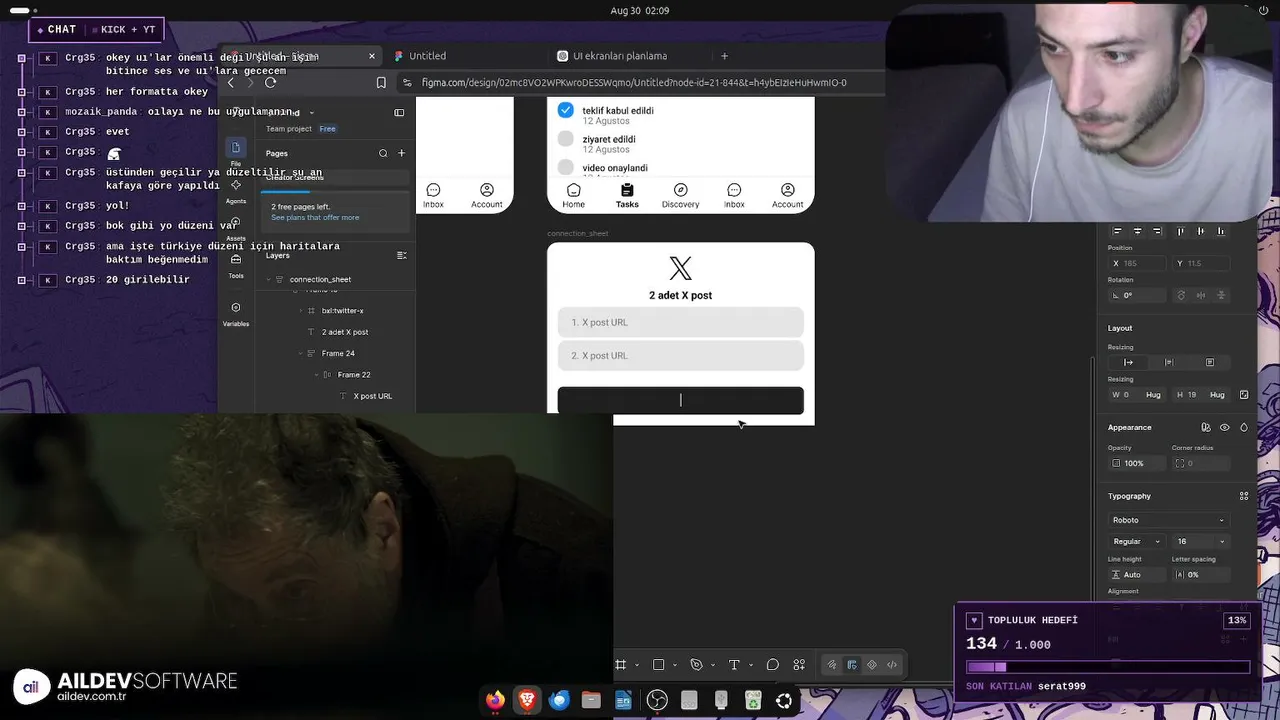Toggle the sidebar layout icon beside file name
This screenshot has width=1280, height=720.
(x=399, y=113)
